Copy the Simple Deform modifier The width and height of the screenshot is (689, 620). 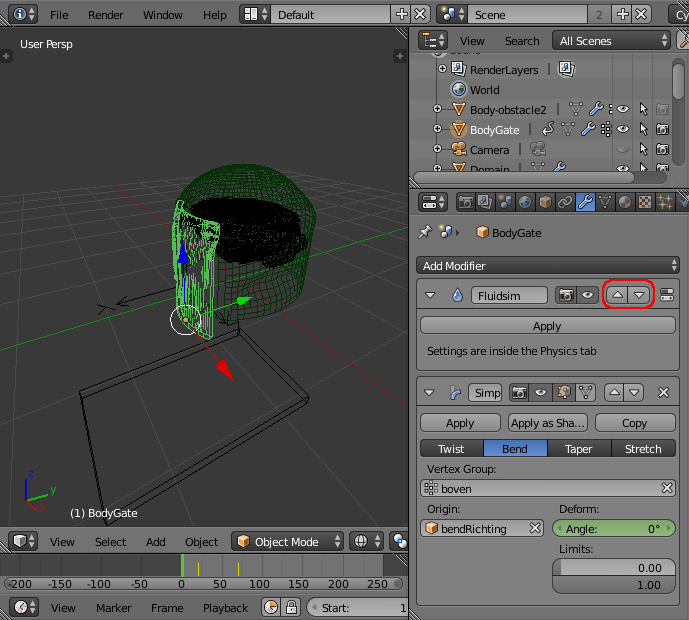(635, 423)
